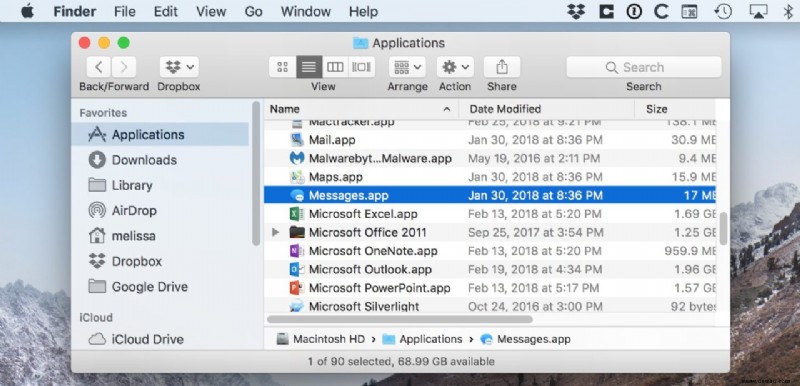Click the Dropbox menu bar icon
This screenshot has height=386, width=800.
(576, 11)
